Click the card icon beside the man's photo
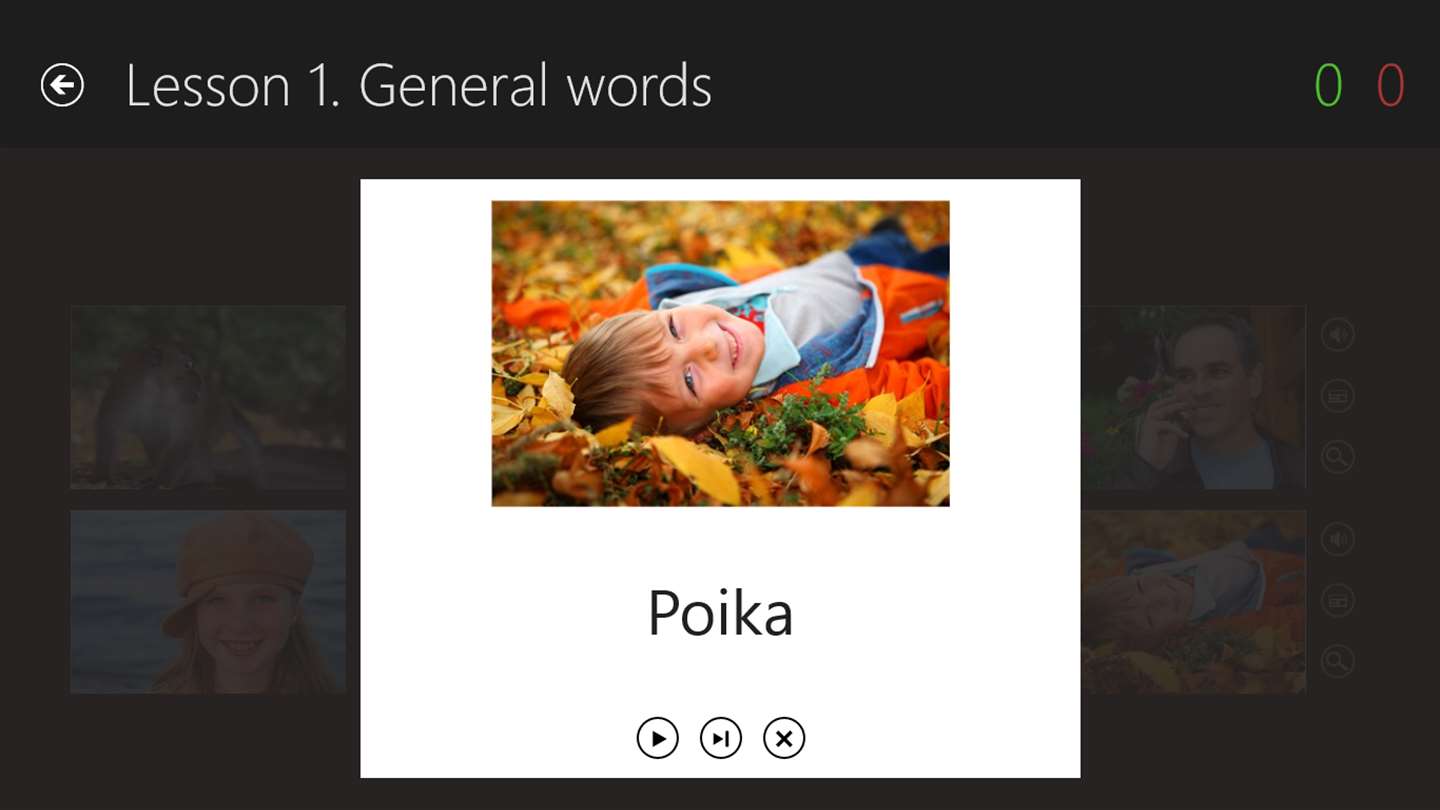 point(1337,396)
